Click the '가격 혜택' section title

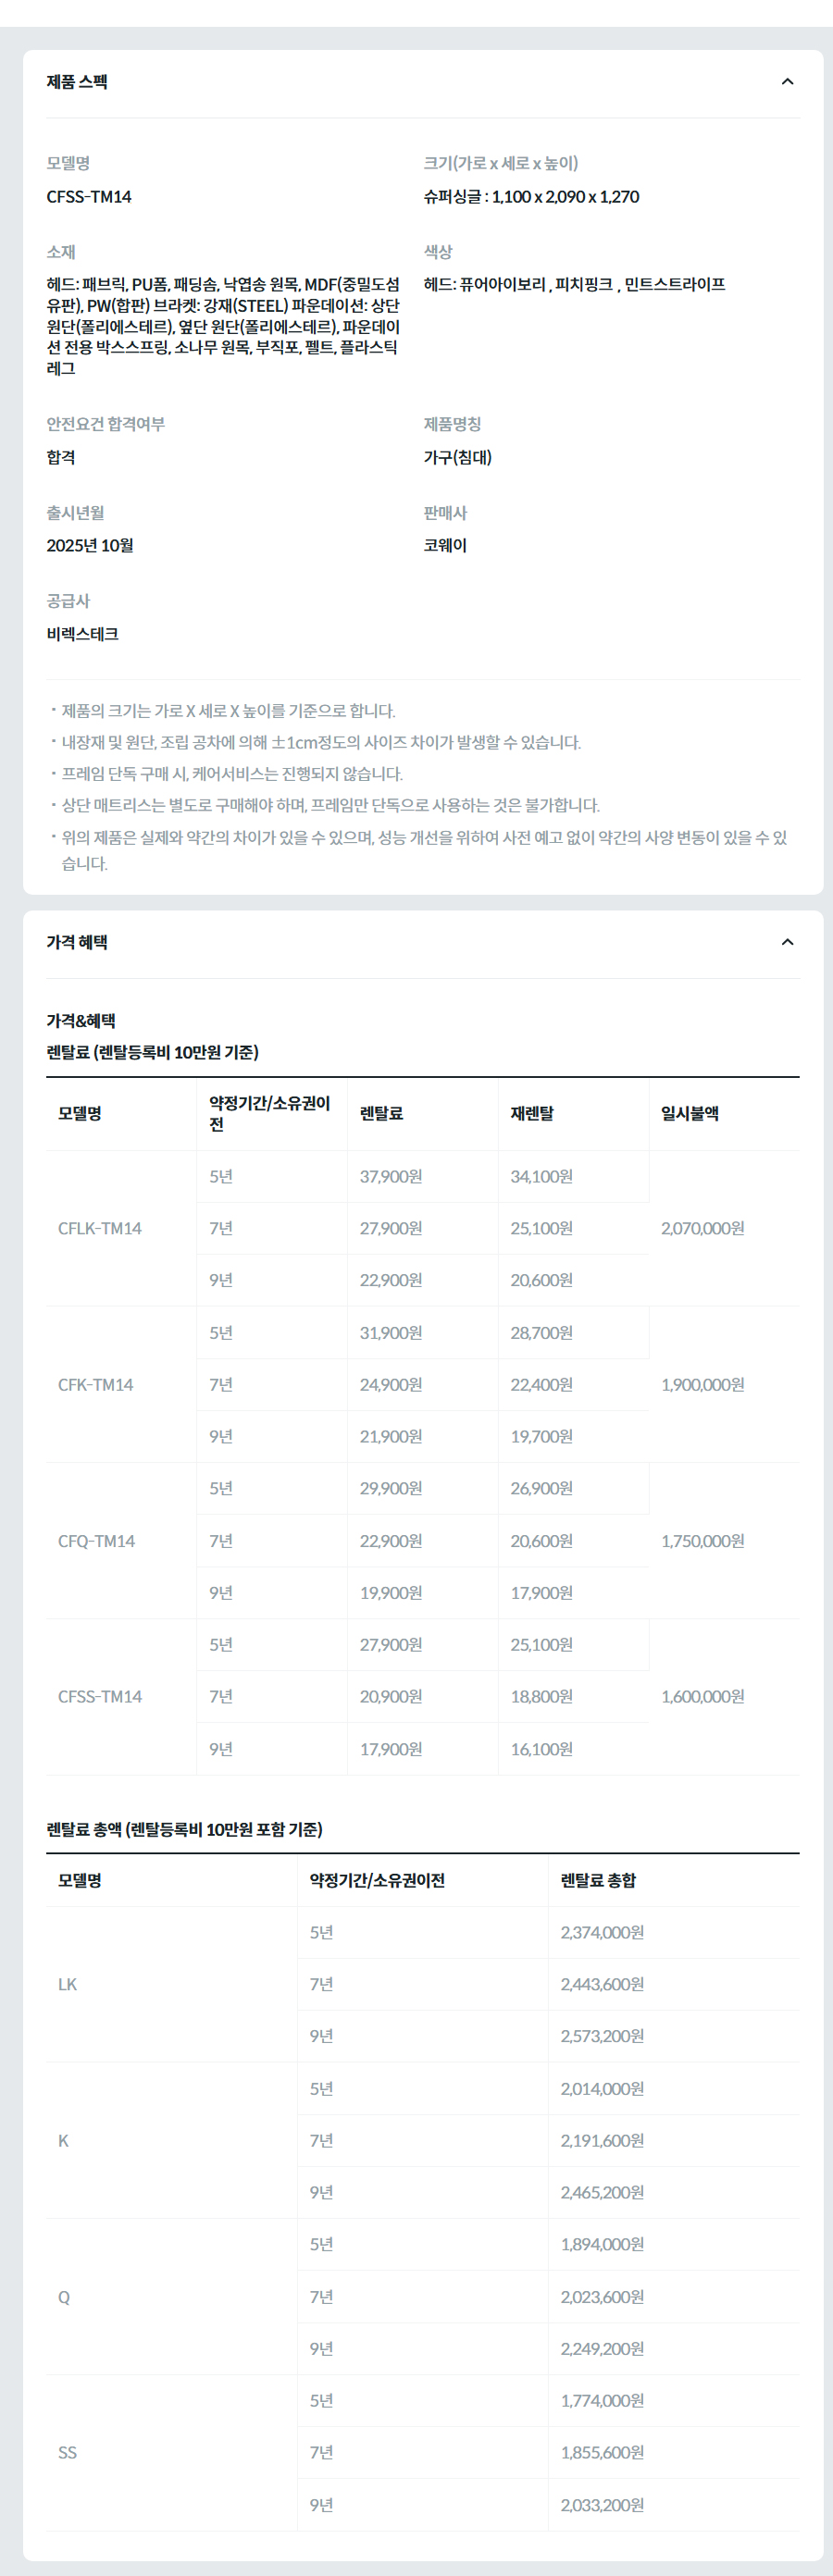[x=77, y=942]
